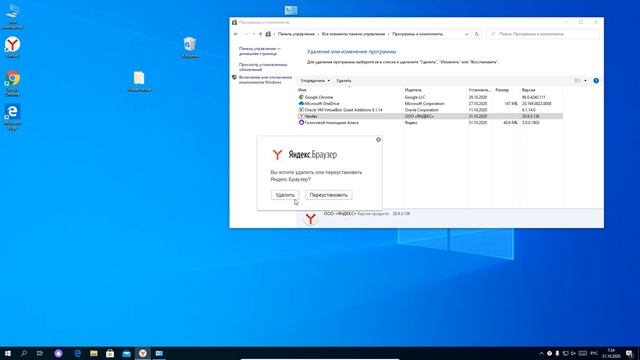Open Mail app from the taskbar
Image resolution: width=640 pixels, height=360 pixels.
coord(127,353)
